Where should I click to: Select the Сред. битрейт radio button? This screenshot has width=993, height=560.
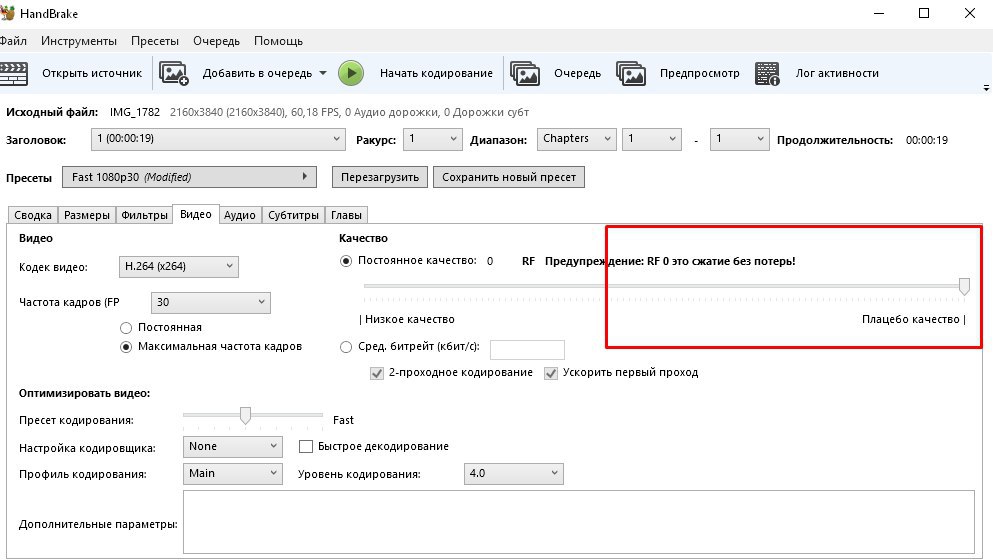(346, 347)
